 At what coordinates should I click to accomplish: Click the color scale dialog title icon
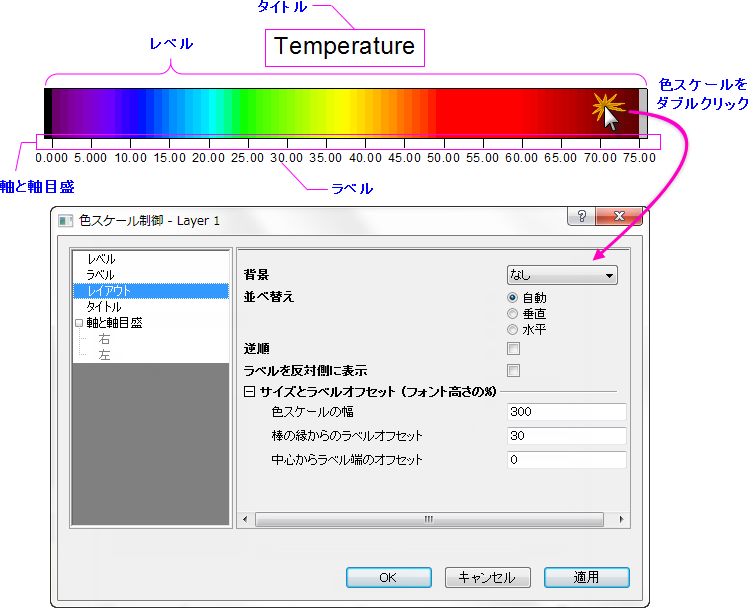point(65,221)
